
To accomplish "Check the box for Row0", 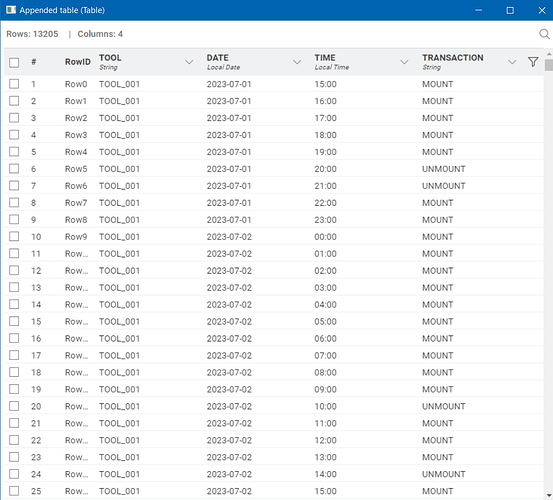I will [x=14, y=84].
